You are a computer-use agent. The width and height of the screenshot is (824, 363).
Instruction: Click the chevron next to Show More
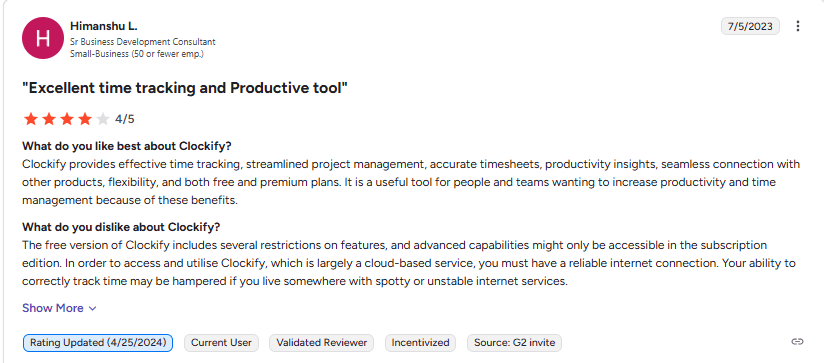[x=92, y=309]
